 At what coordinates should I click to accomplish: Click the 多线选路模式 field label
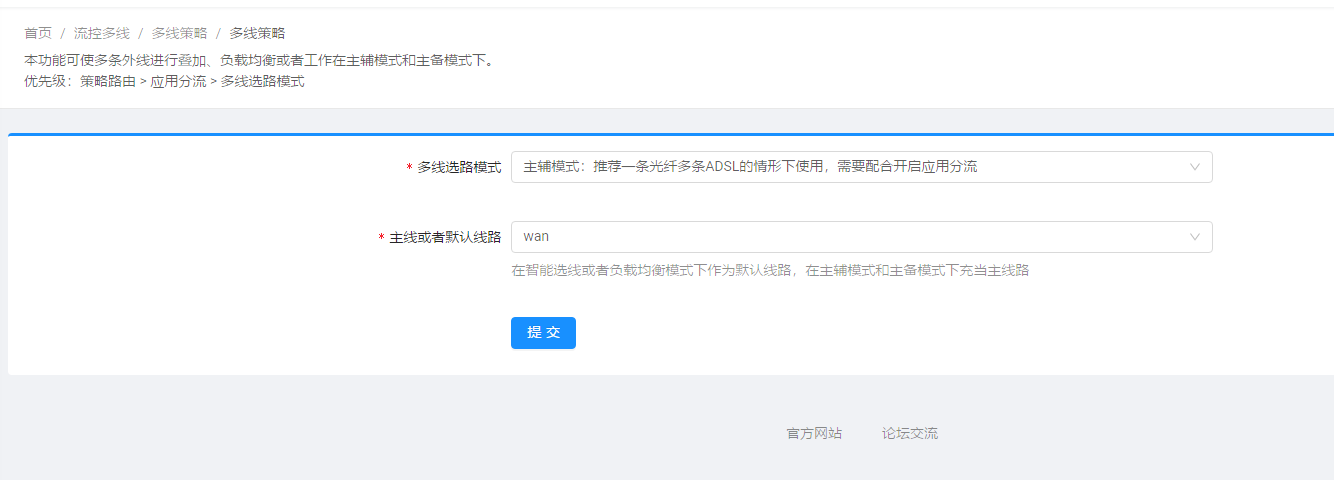[x=459, y=168]
